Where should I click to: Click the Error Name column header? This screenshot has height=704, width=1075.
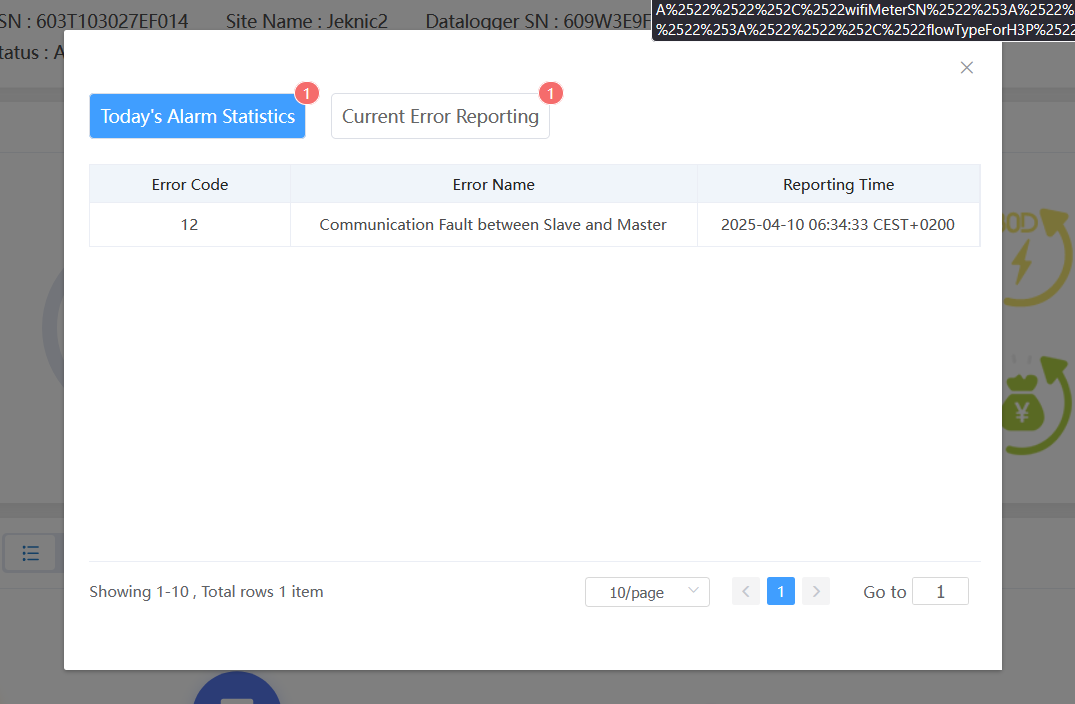coord(493,184)
